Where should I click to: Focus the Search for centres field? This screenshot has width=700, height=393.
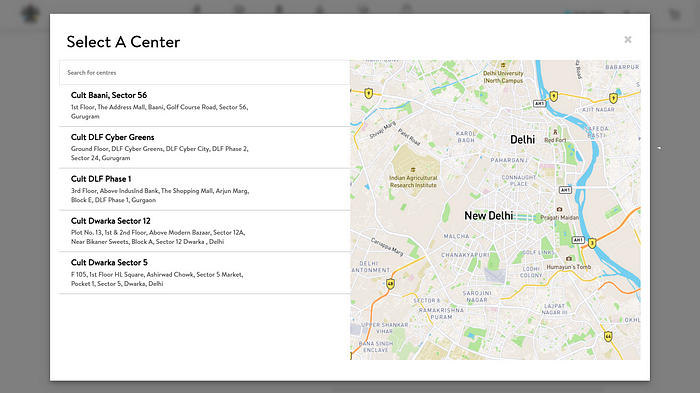point(204,72)
